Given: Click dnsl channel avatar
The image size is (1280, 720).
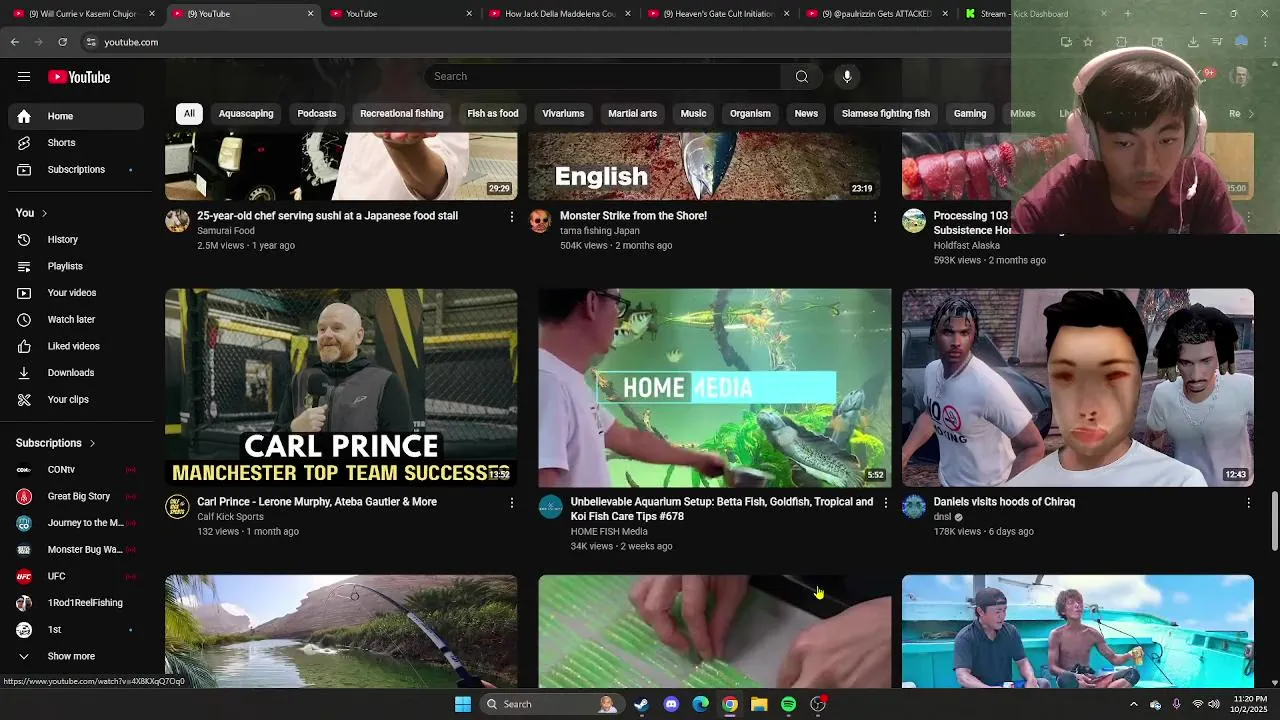Looking at the screenshot, I should (914, 507).
